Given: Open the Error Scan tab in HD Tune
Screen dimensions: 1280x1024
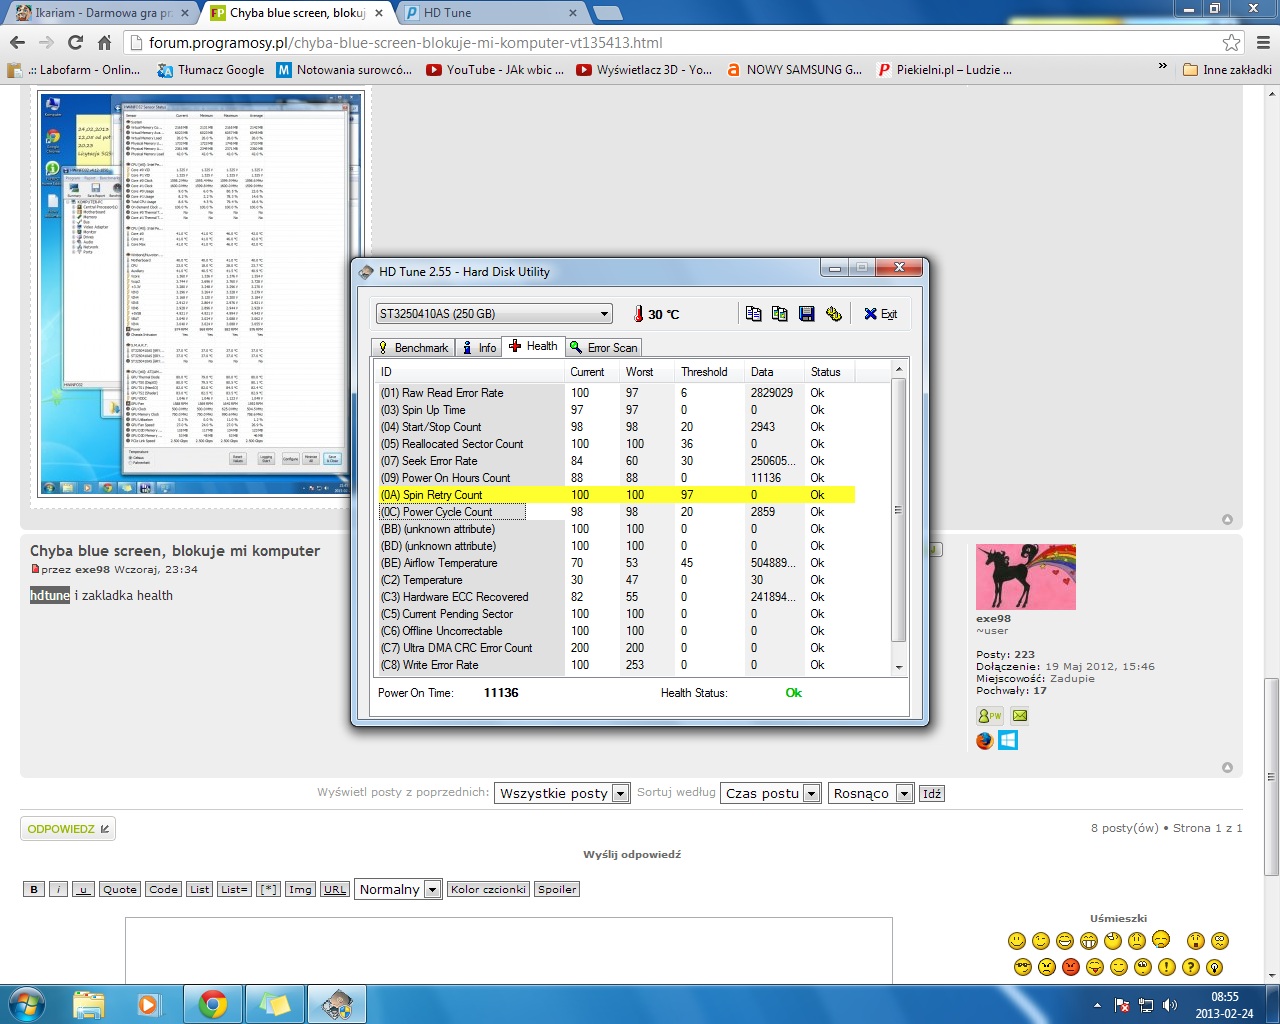Looking at the screenshot, I should click(603, 348).
